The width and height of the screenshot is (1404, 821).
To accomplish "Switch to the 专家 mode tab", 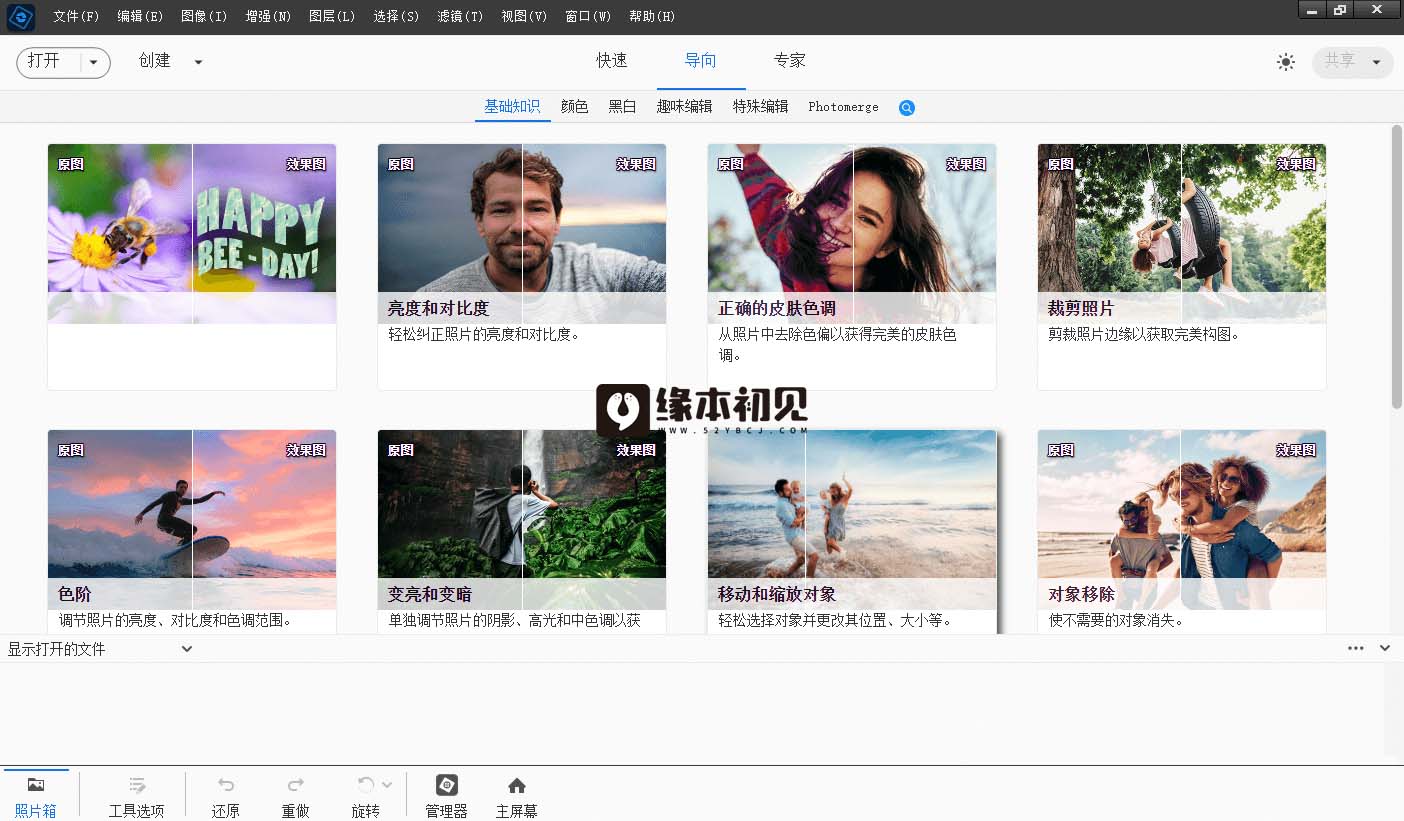I will (790, 61).
